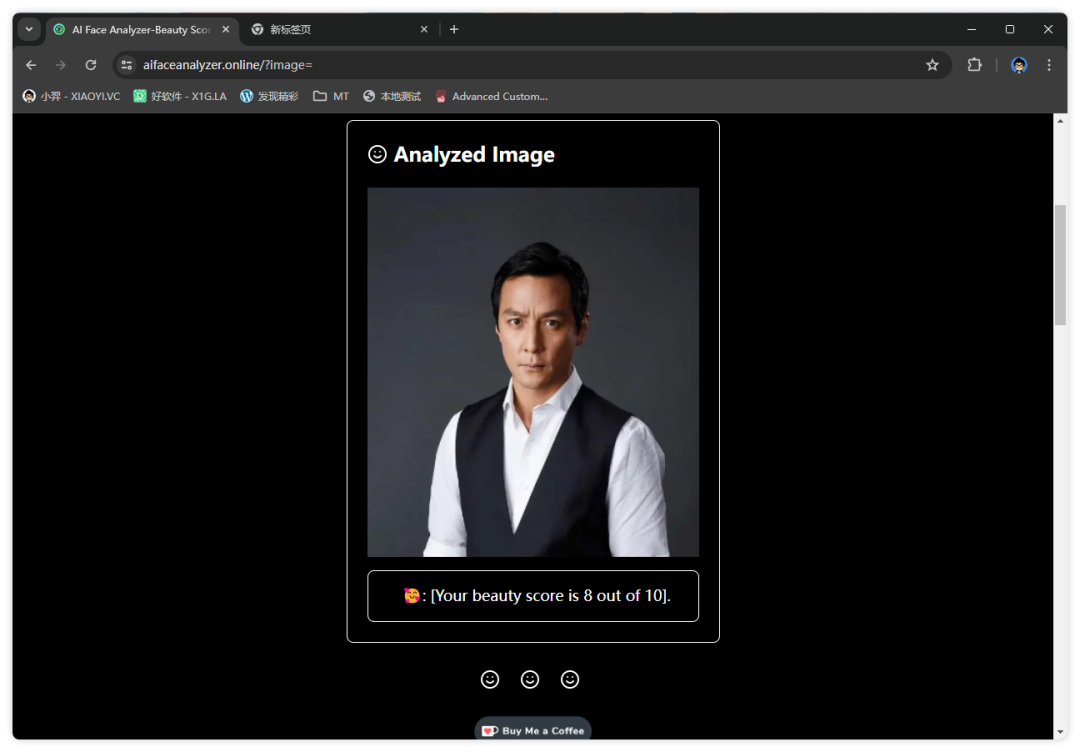Screen dimensions: 1080x752
Task: Open the tab search dropdown arrow
Action: [x=29, y=30]
